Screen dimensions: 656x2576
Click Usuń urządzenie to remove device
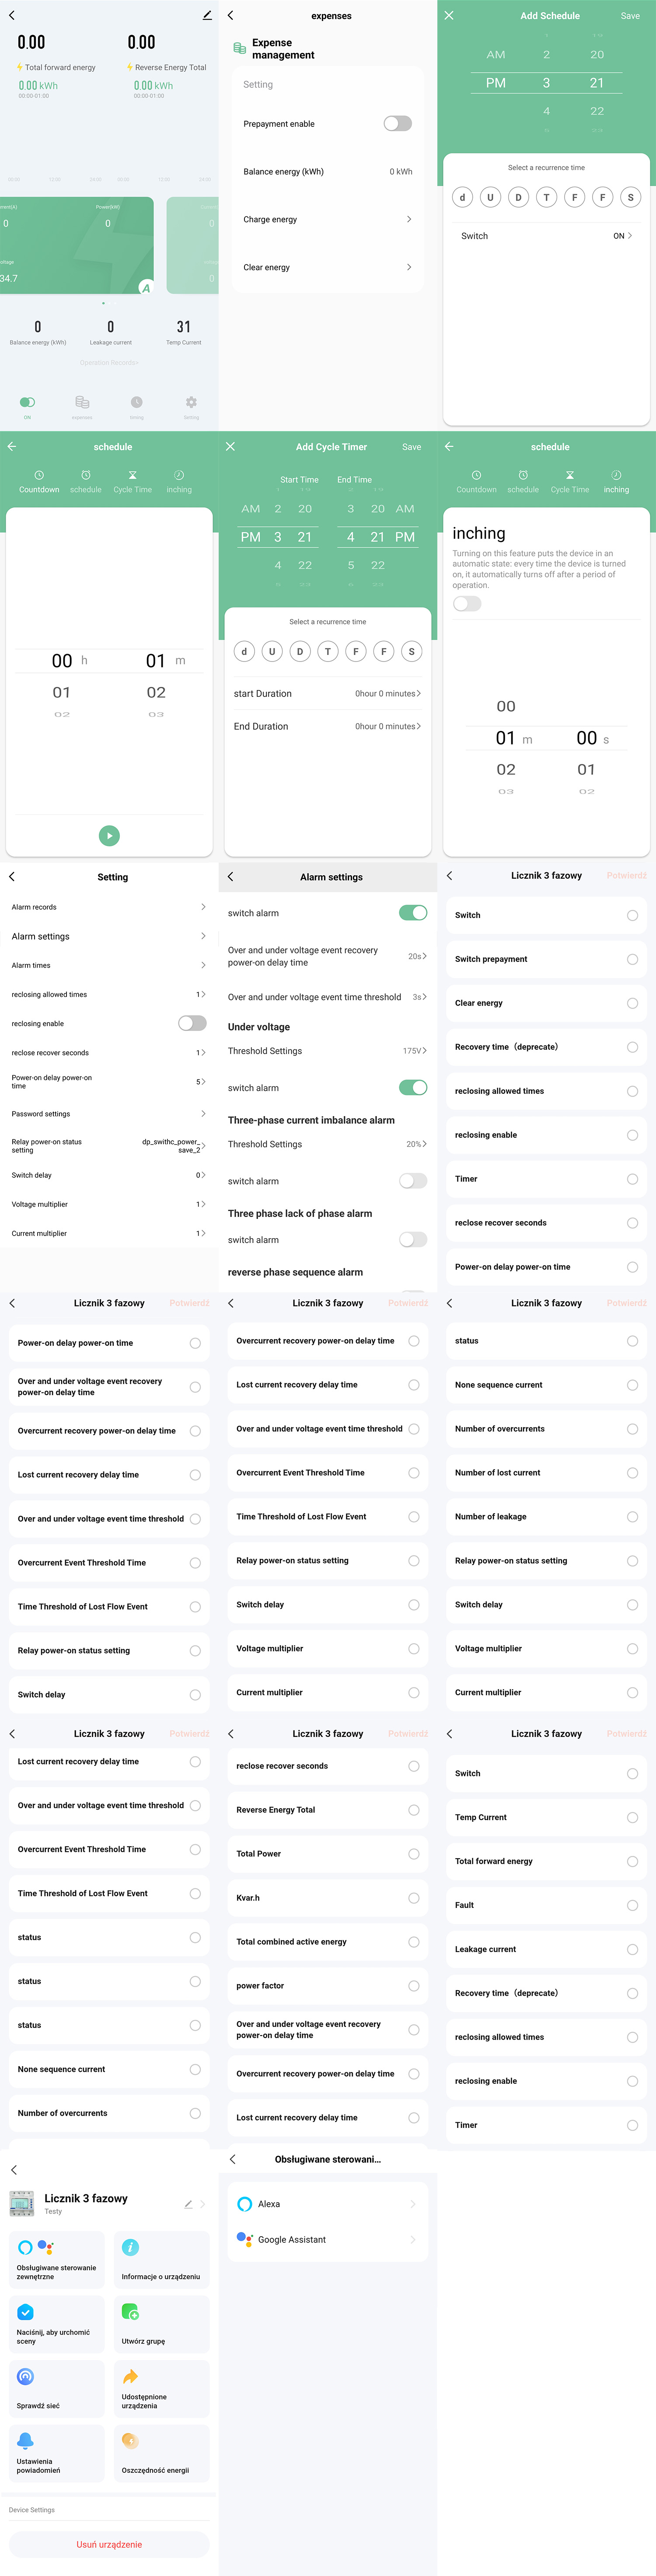(x=109, y=2544)
